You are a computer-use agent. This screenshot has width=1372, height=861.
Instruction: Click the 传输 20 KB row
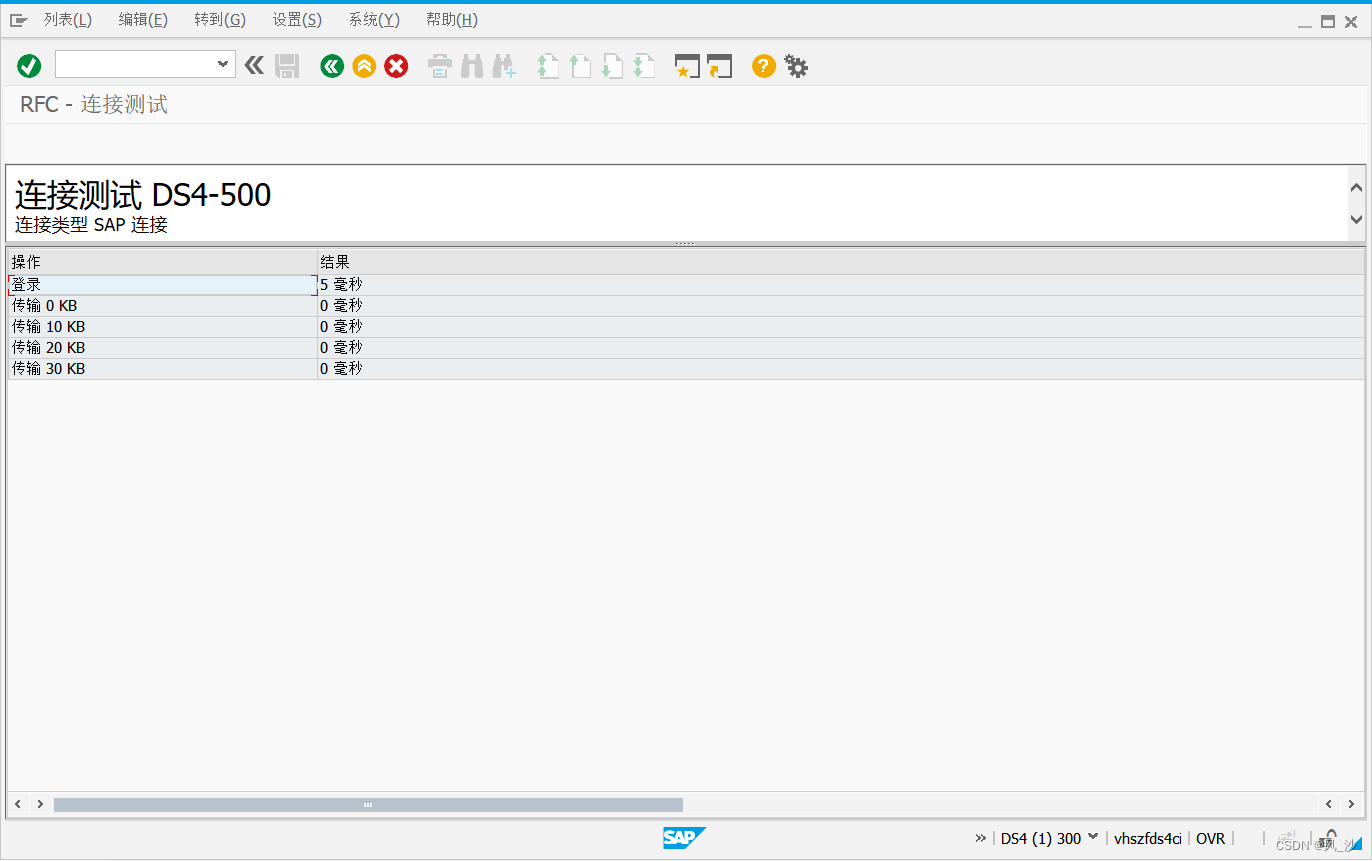point(686,348)
